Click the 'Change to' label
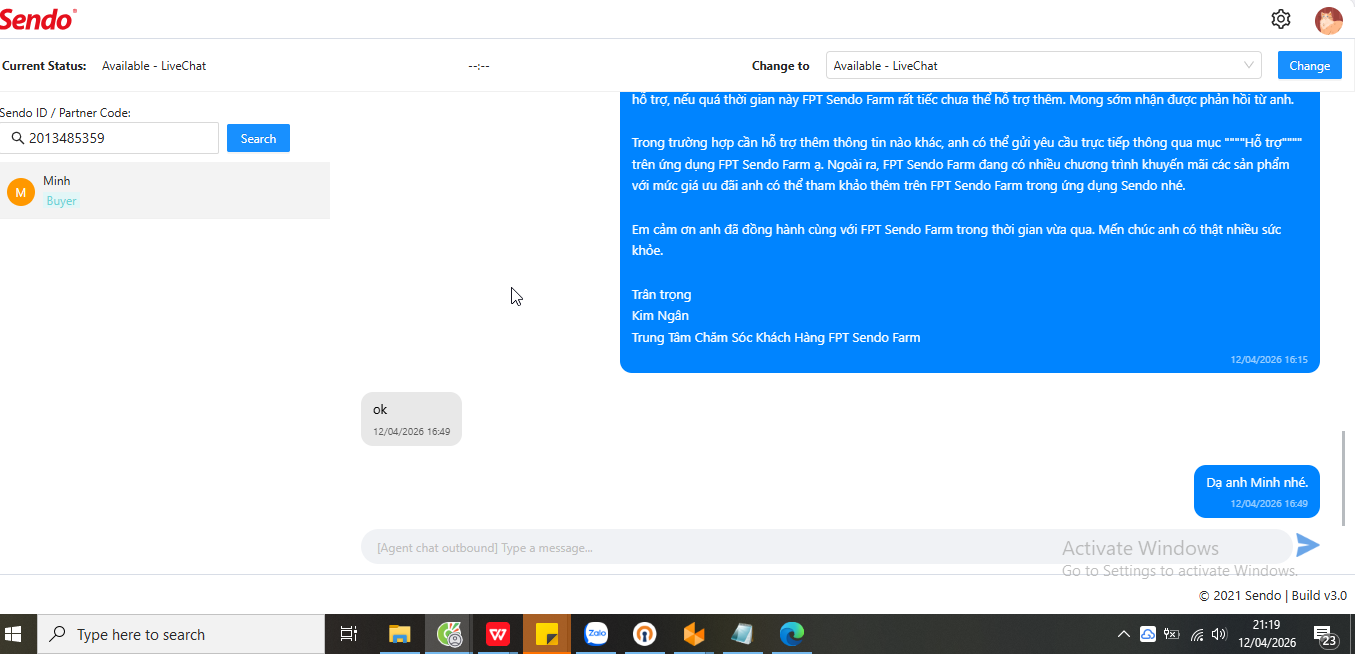Image resolution: width=1355 pixels, height=654 pixels. (781, 66)
